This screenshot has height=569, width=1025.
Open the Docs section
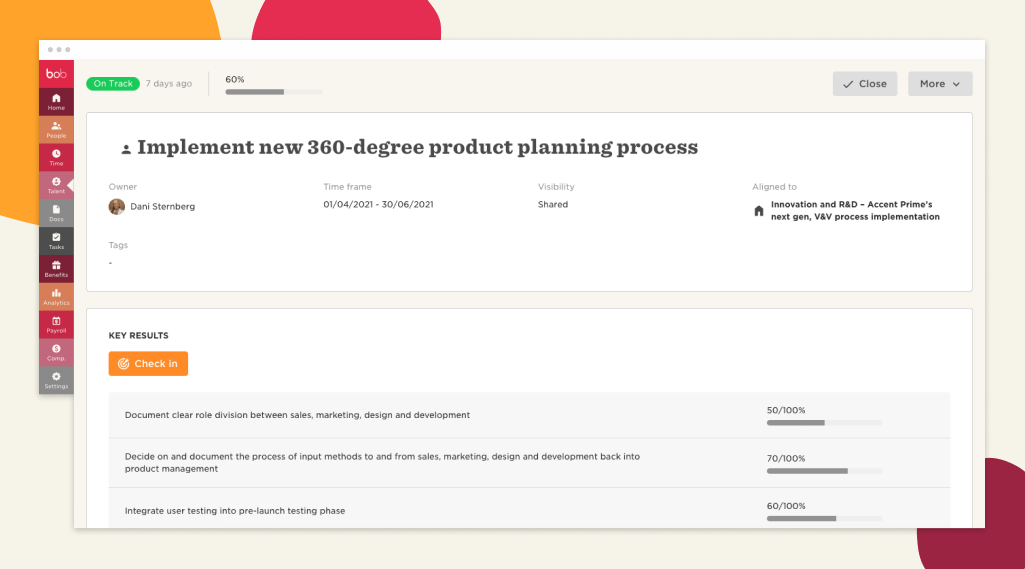pyautogui.click(x=56, y=213)
